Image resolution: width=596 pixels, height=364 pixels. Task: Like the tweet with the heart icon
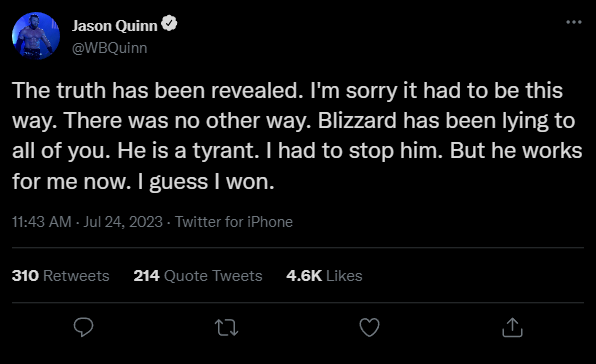click(x=369, y=327)
